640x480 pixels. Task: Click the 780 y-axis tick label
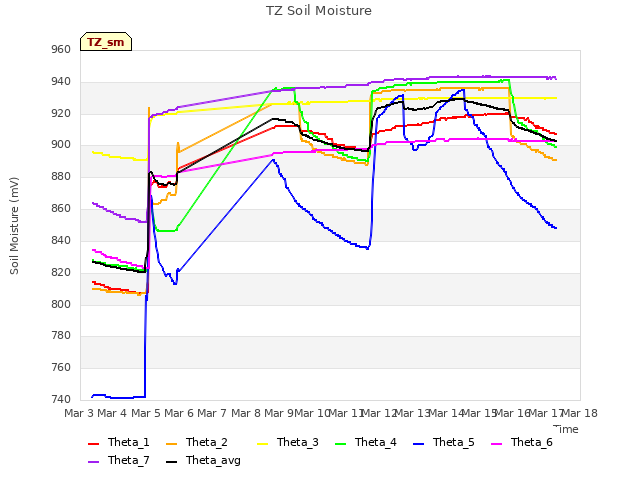click(61, 336)
